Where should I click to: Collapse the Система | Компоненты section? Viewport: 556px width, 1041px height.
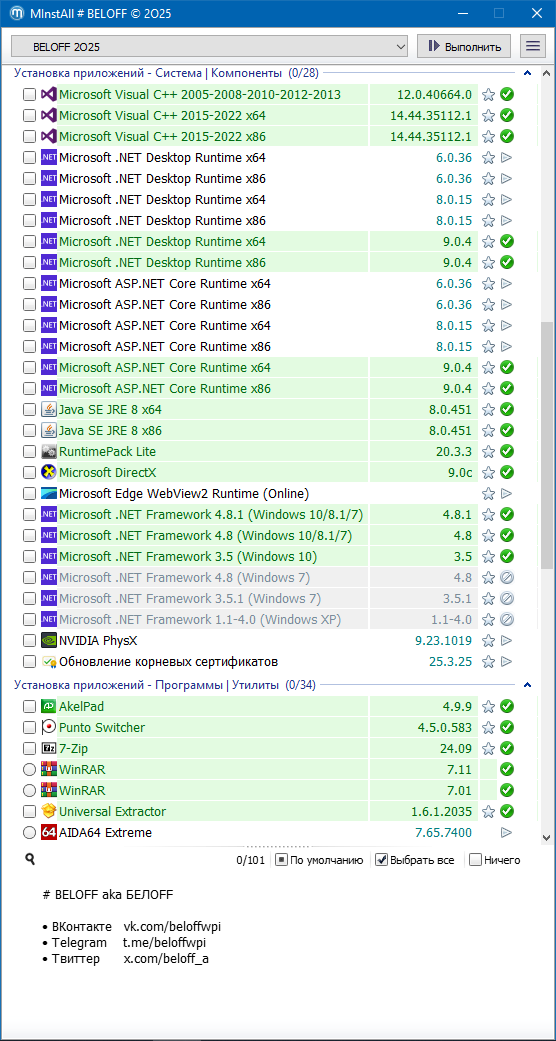click(x=528, y=73)
